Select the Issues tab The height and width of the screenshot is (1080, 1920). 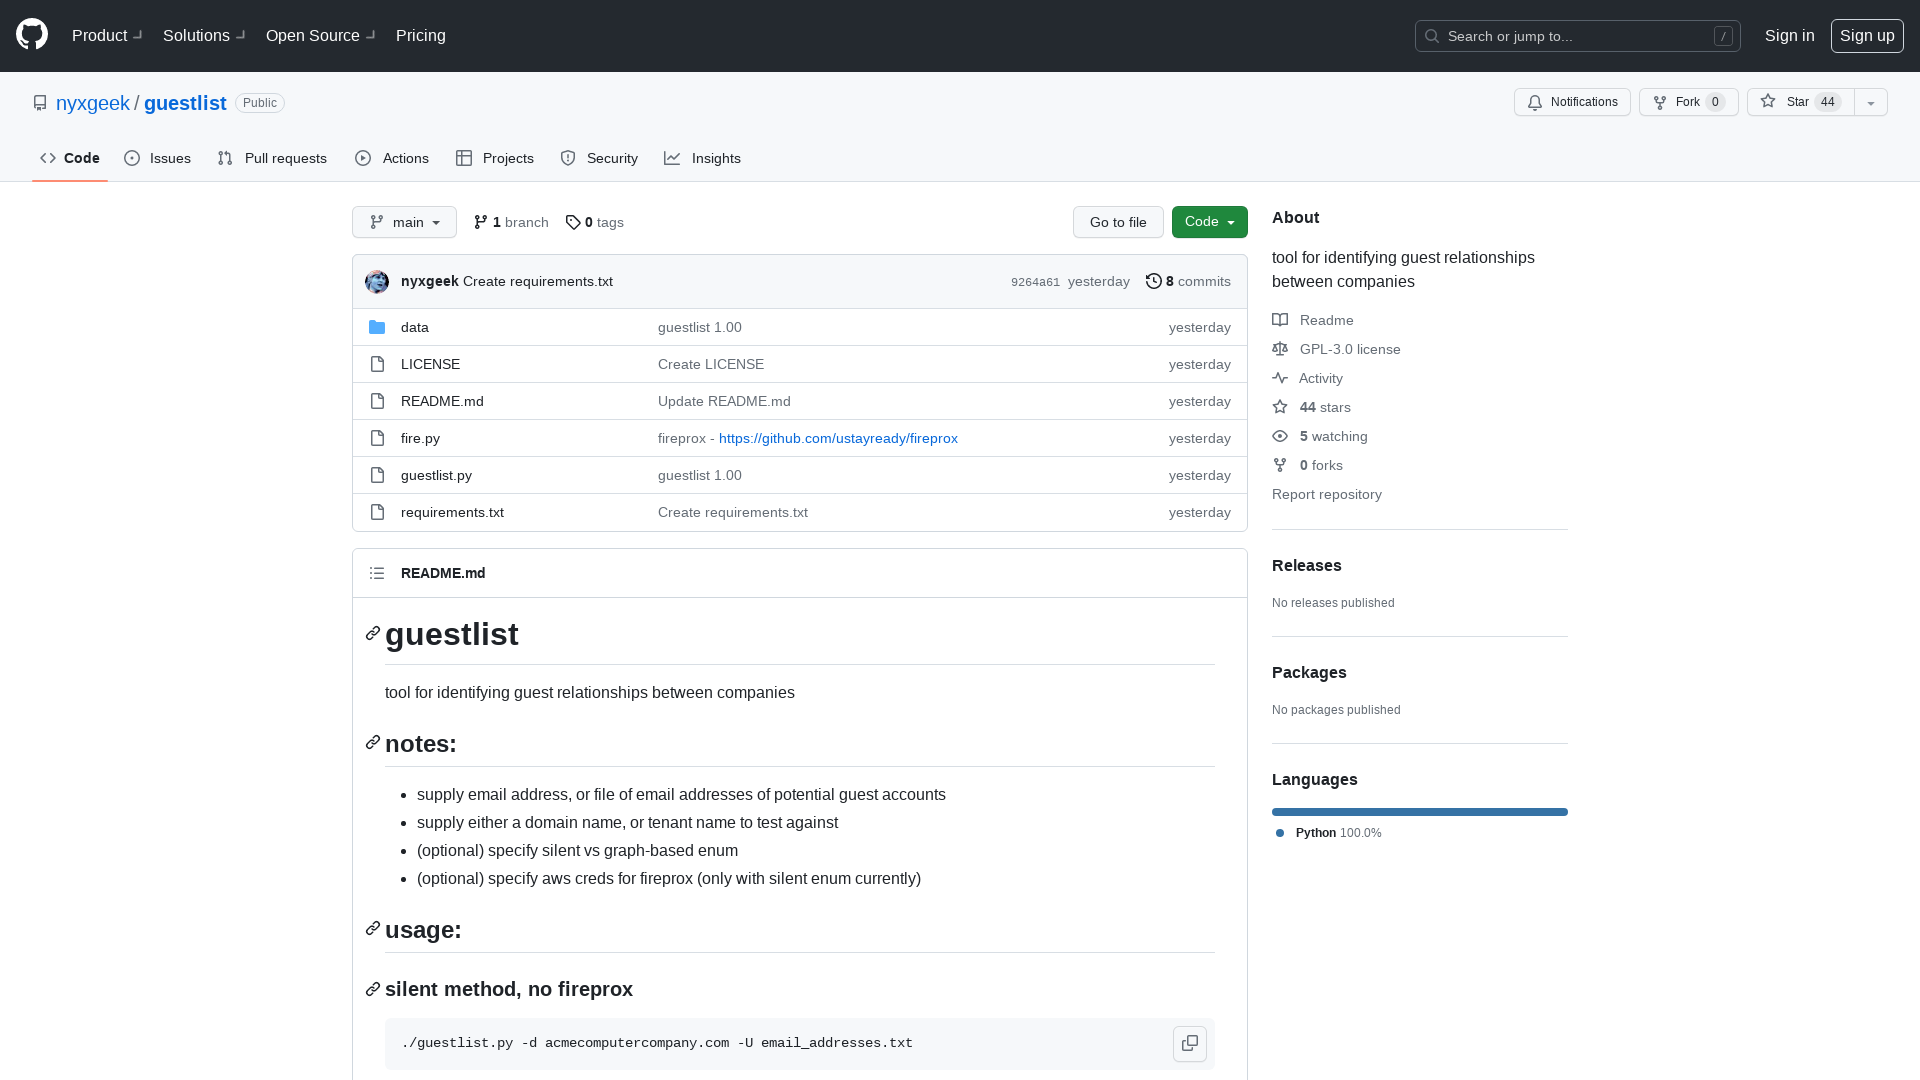click(157, 158)
